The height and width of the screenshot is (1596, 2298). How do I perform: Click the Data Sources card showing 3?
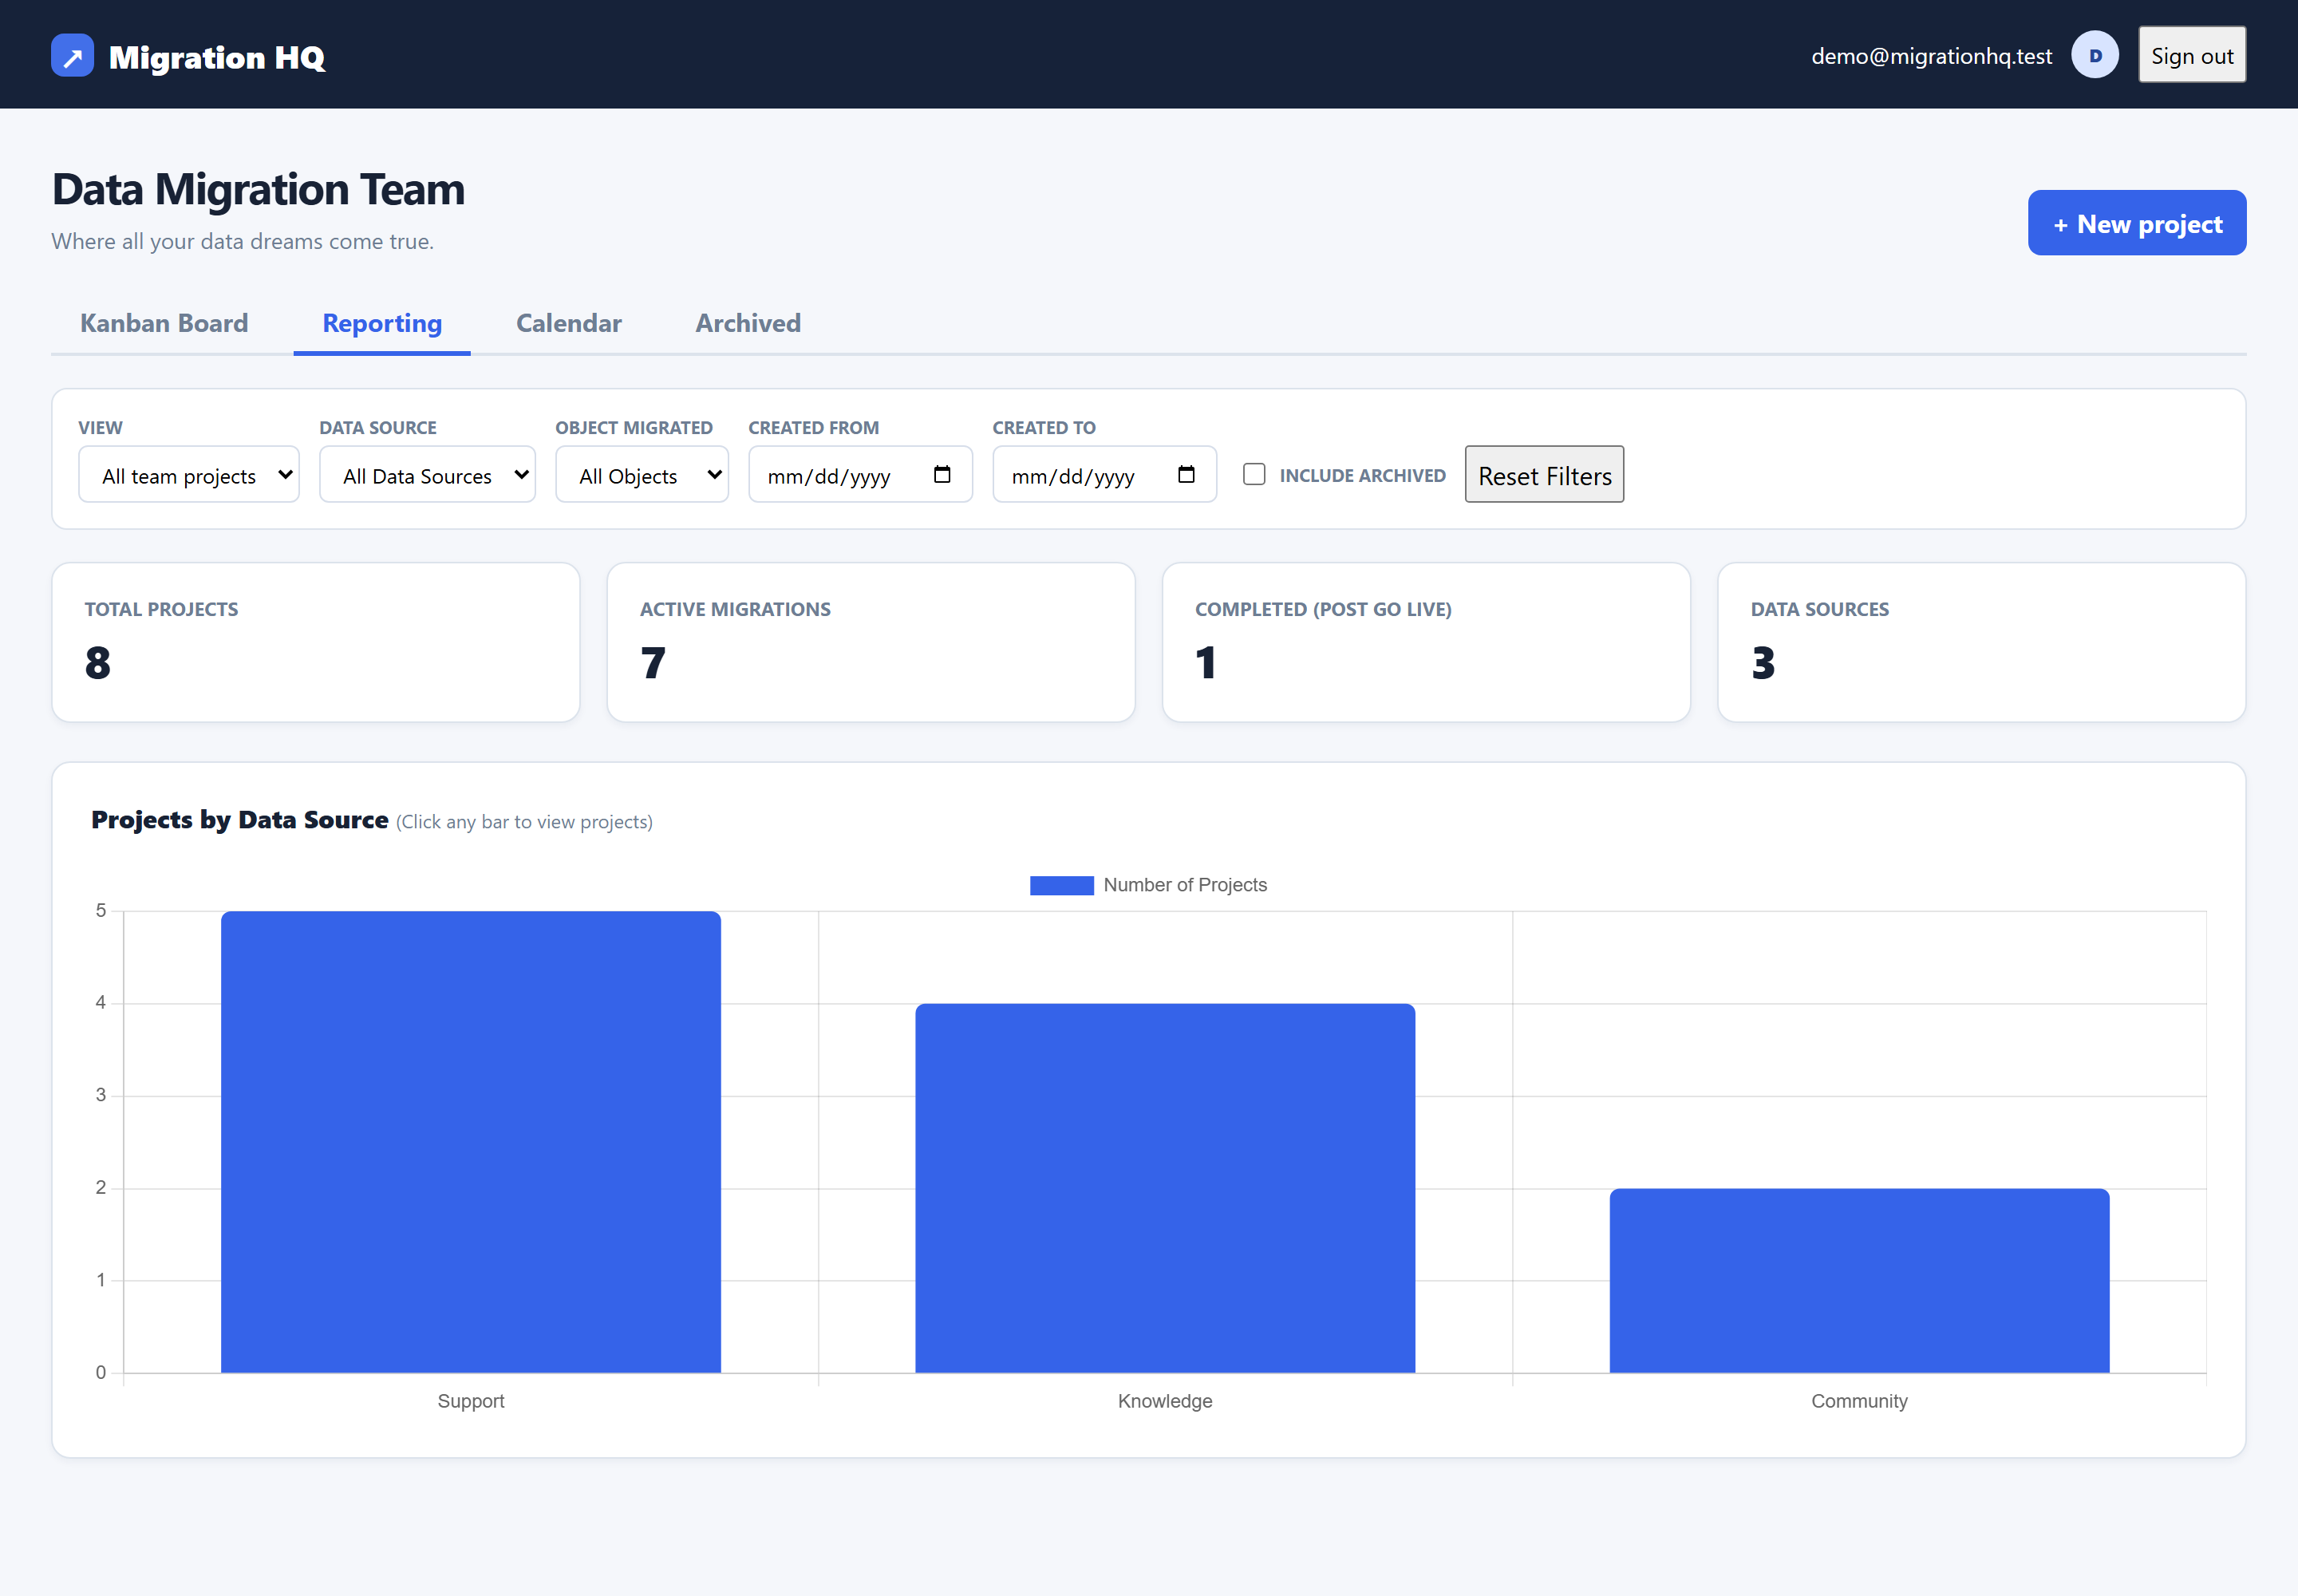click(1981, 642)
